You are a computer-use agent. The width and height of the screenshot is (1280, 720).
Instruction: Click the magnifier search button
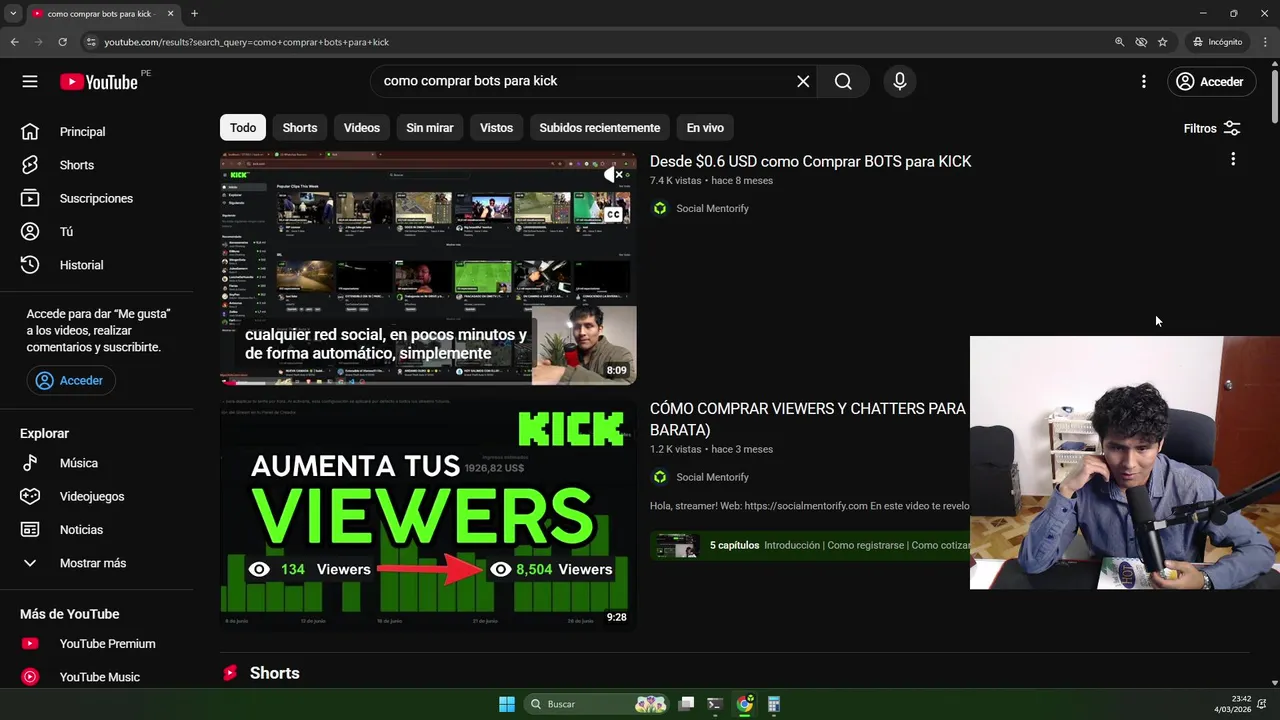coord(843,82)
